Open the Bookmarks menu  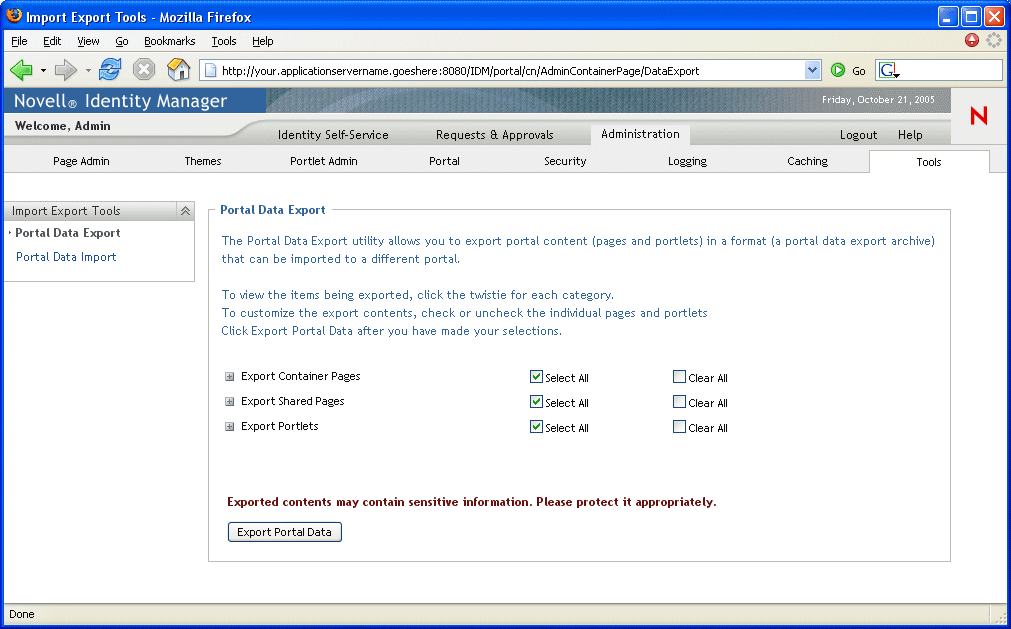tap(170, 41)
